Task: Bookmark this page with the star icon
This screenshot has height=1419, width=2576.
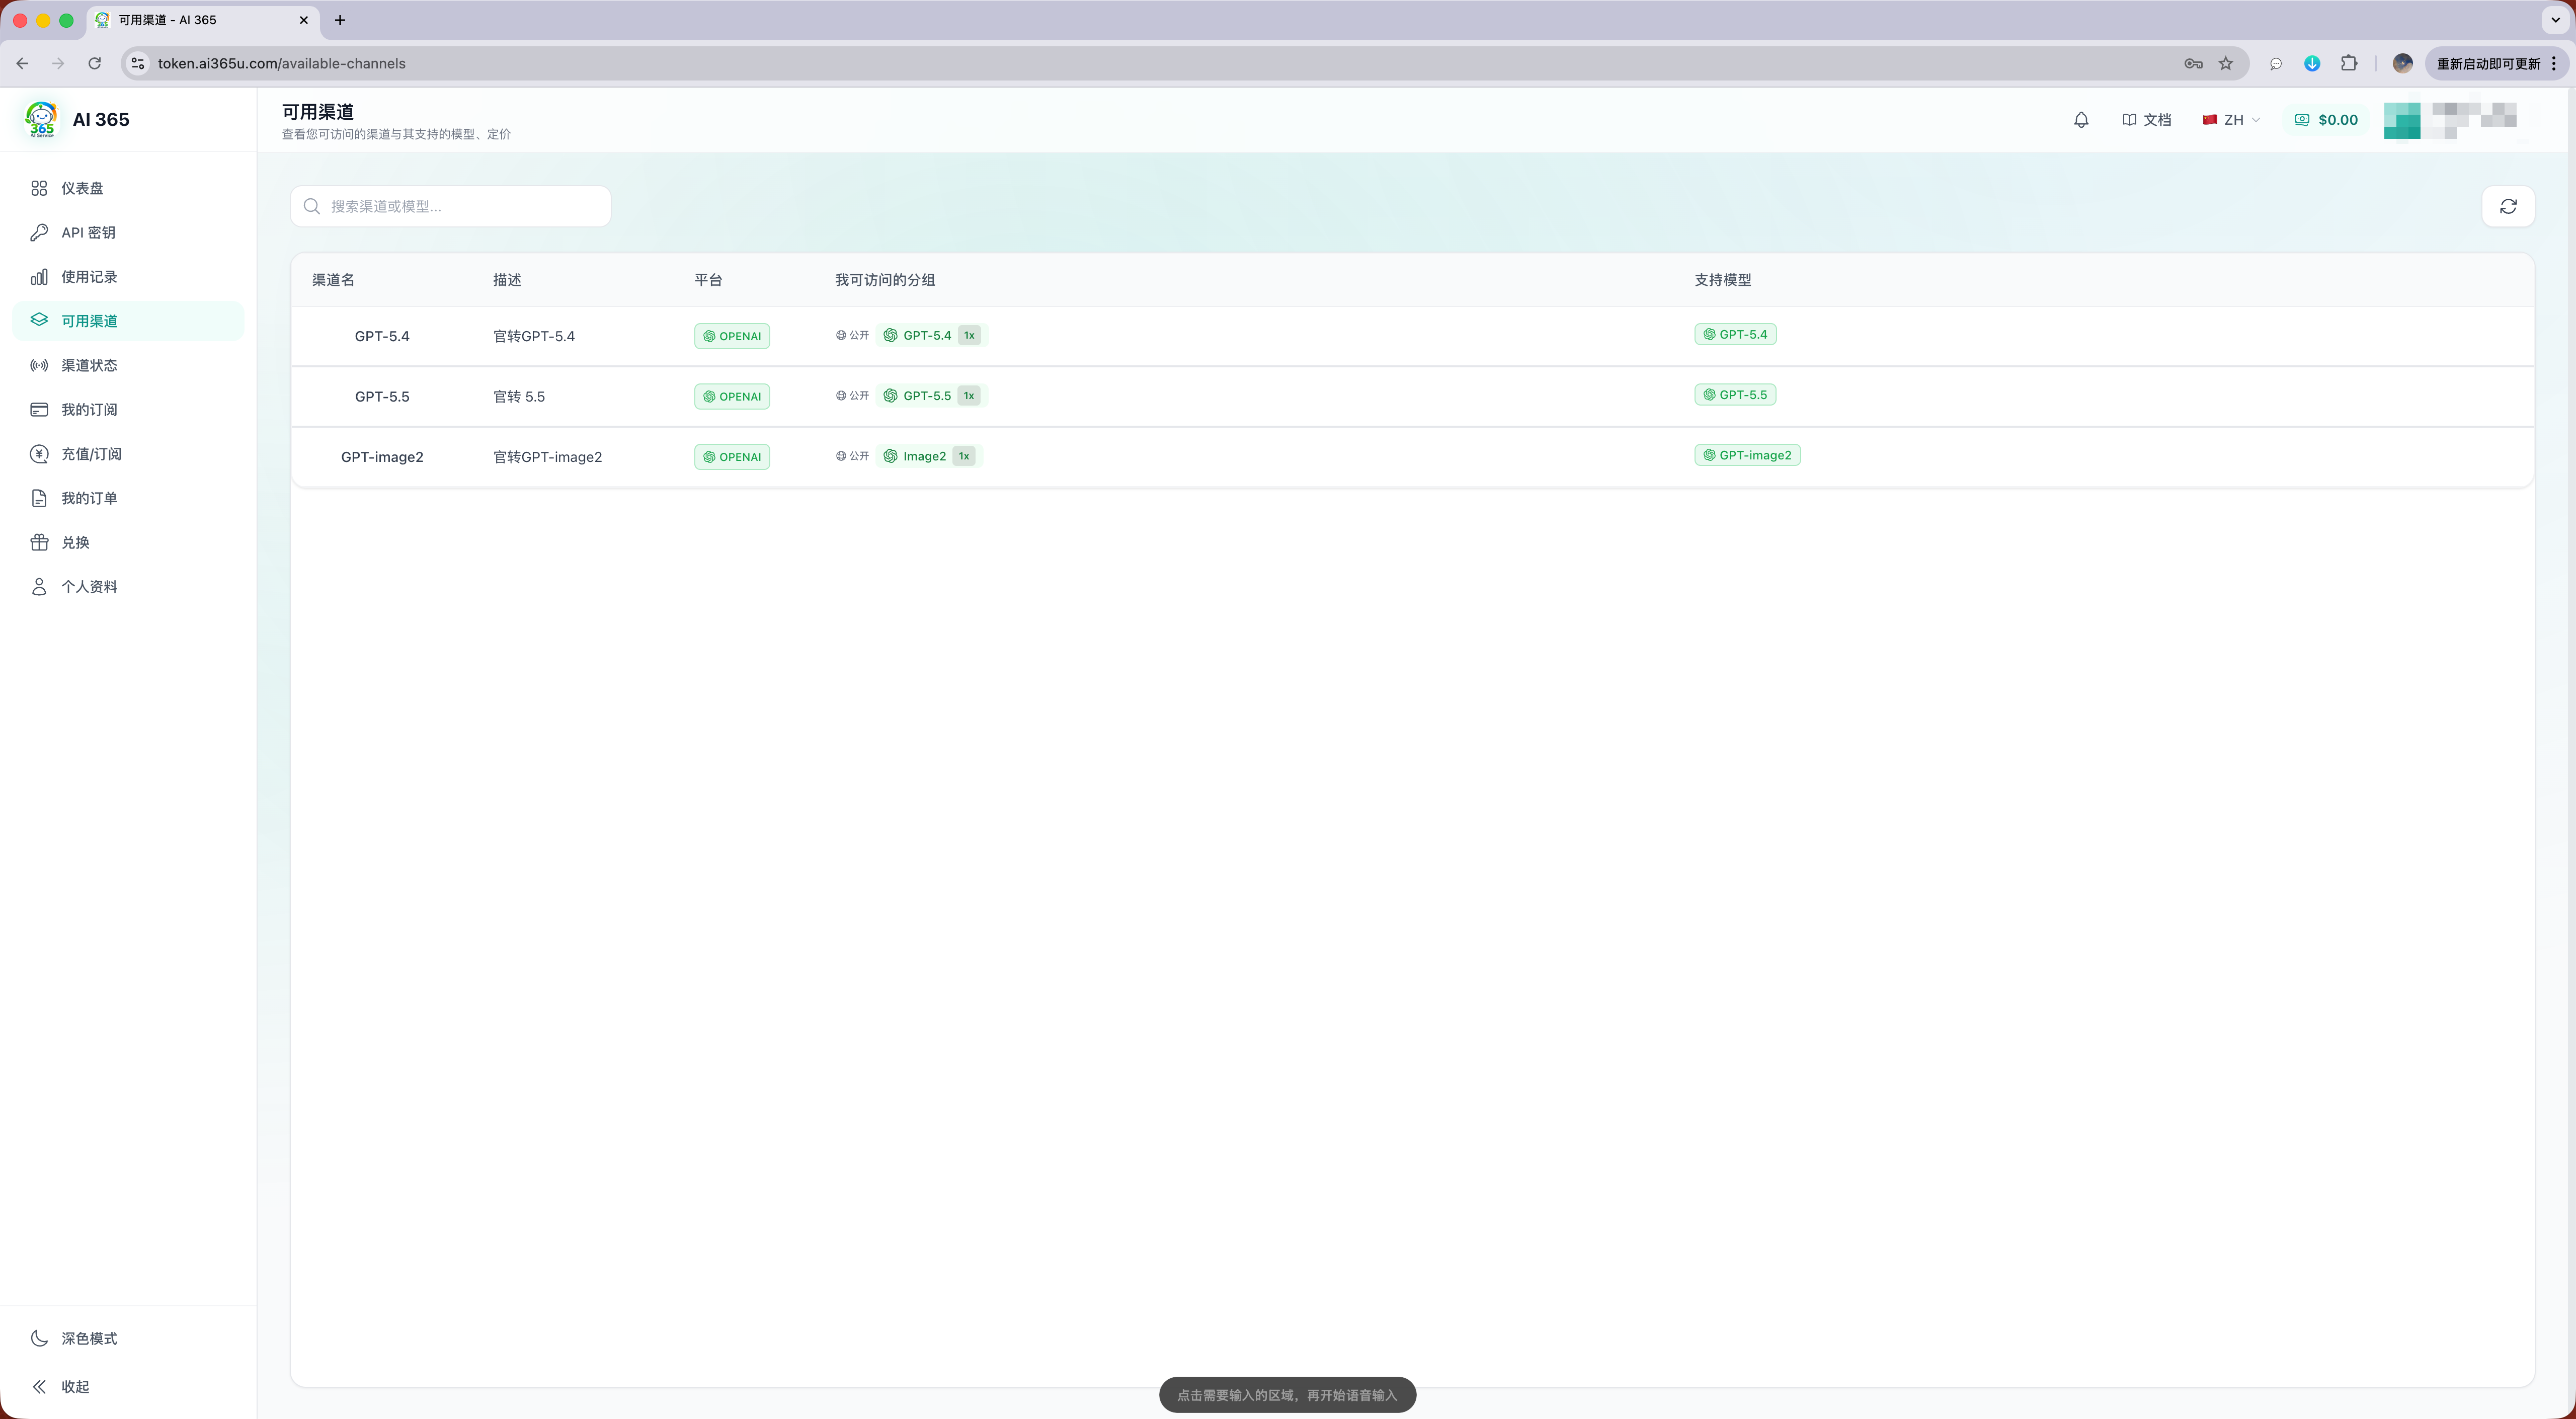Action: tap(2226, 63)
